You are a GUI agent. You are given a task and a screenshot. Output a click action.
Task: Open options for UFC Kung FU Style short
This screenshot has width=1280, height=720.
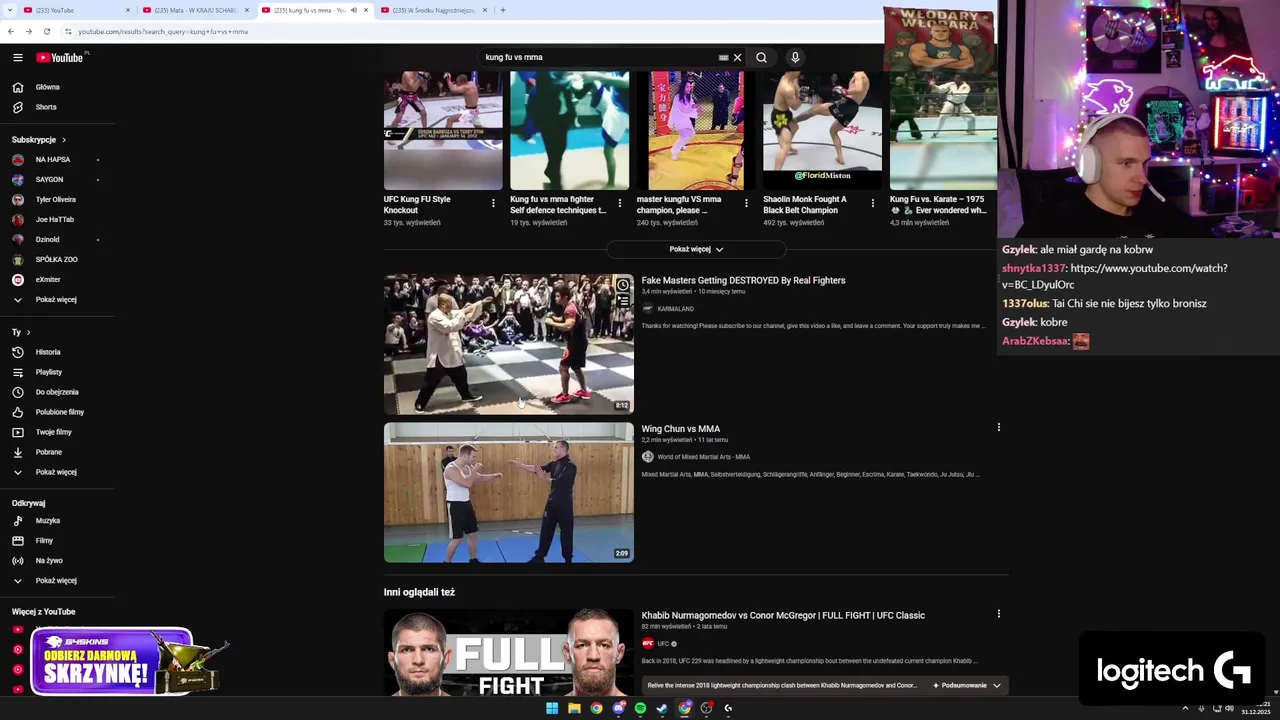[493, 203]
